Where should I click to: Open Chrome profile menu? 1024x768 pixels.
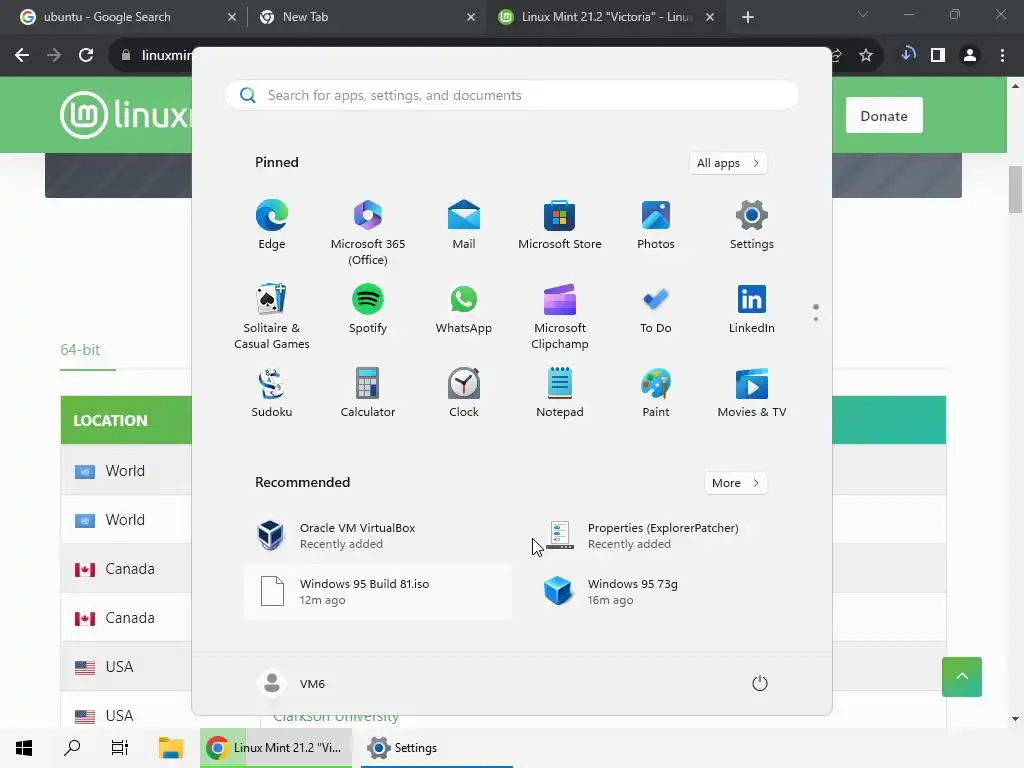[x=970, y=56]
